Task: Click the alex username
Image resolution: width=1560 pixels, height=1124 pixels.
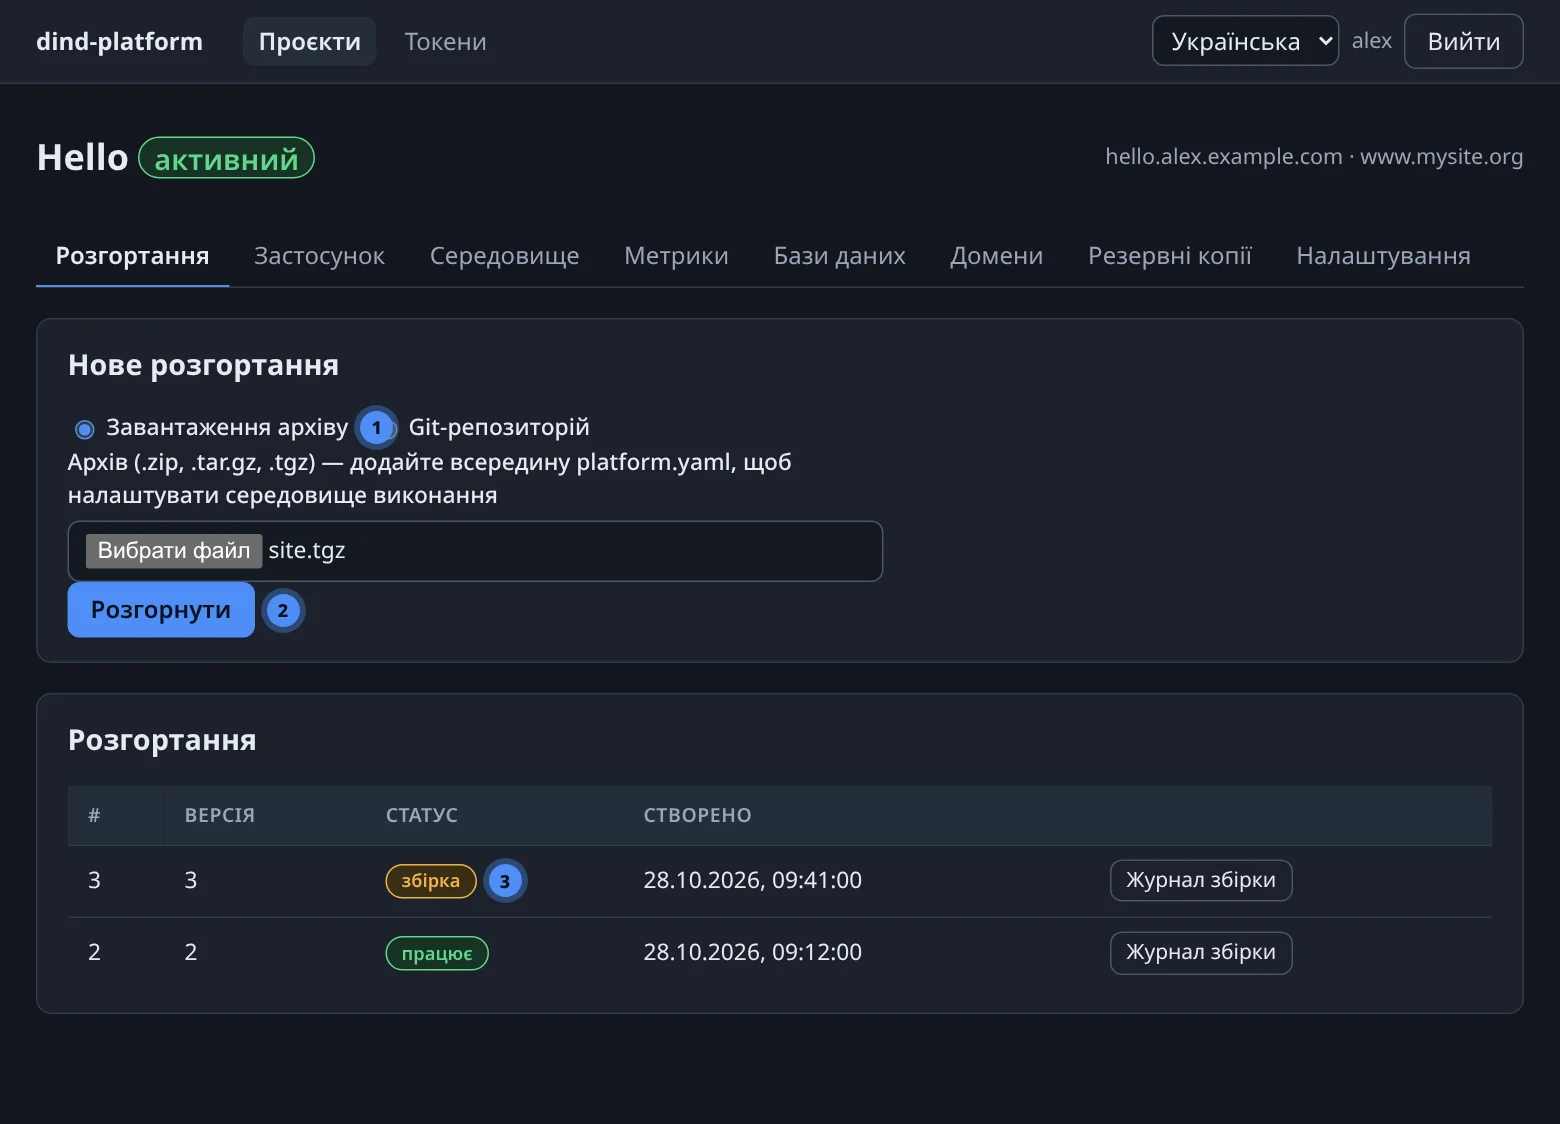Action: point(1371,41)
